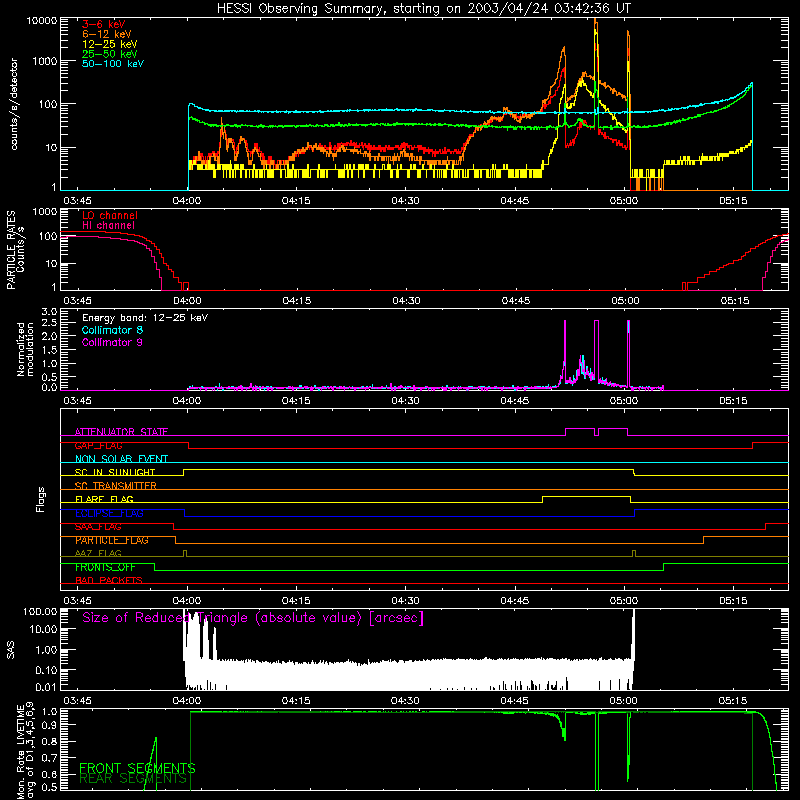Click the REAR SEGMENTS legend label
This screenshot has width=800, height=800.
pos(134,779)
